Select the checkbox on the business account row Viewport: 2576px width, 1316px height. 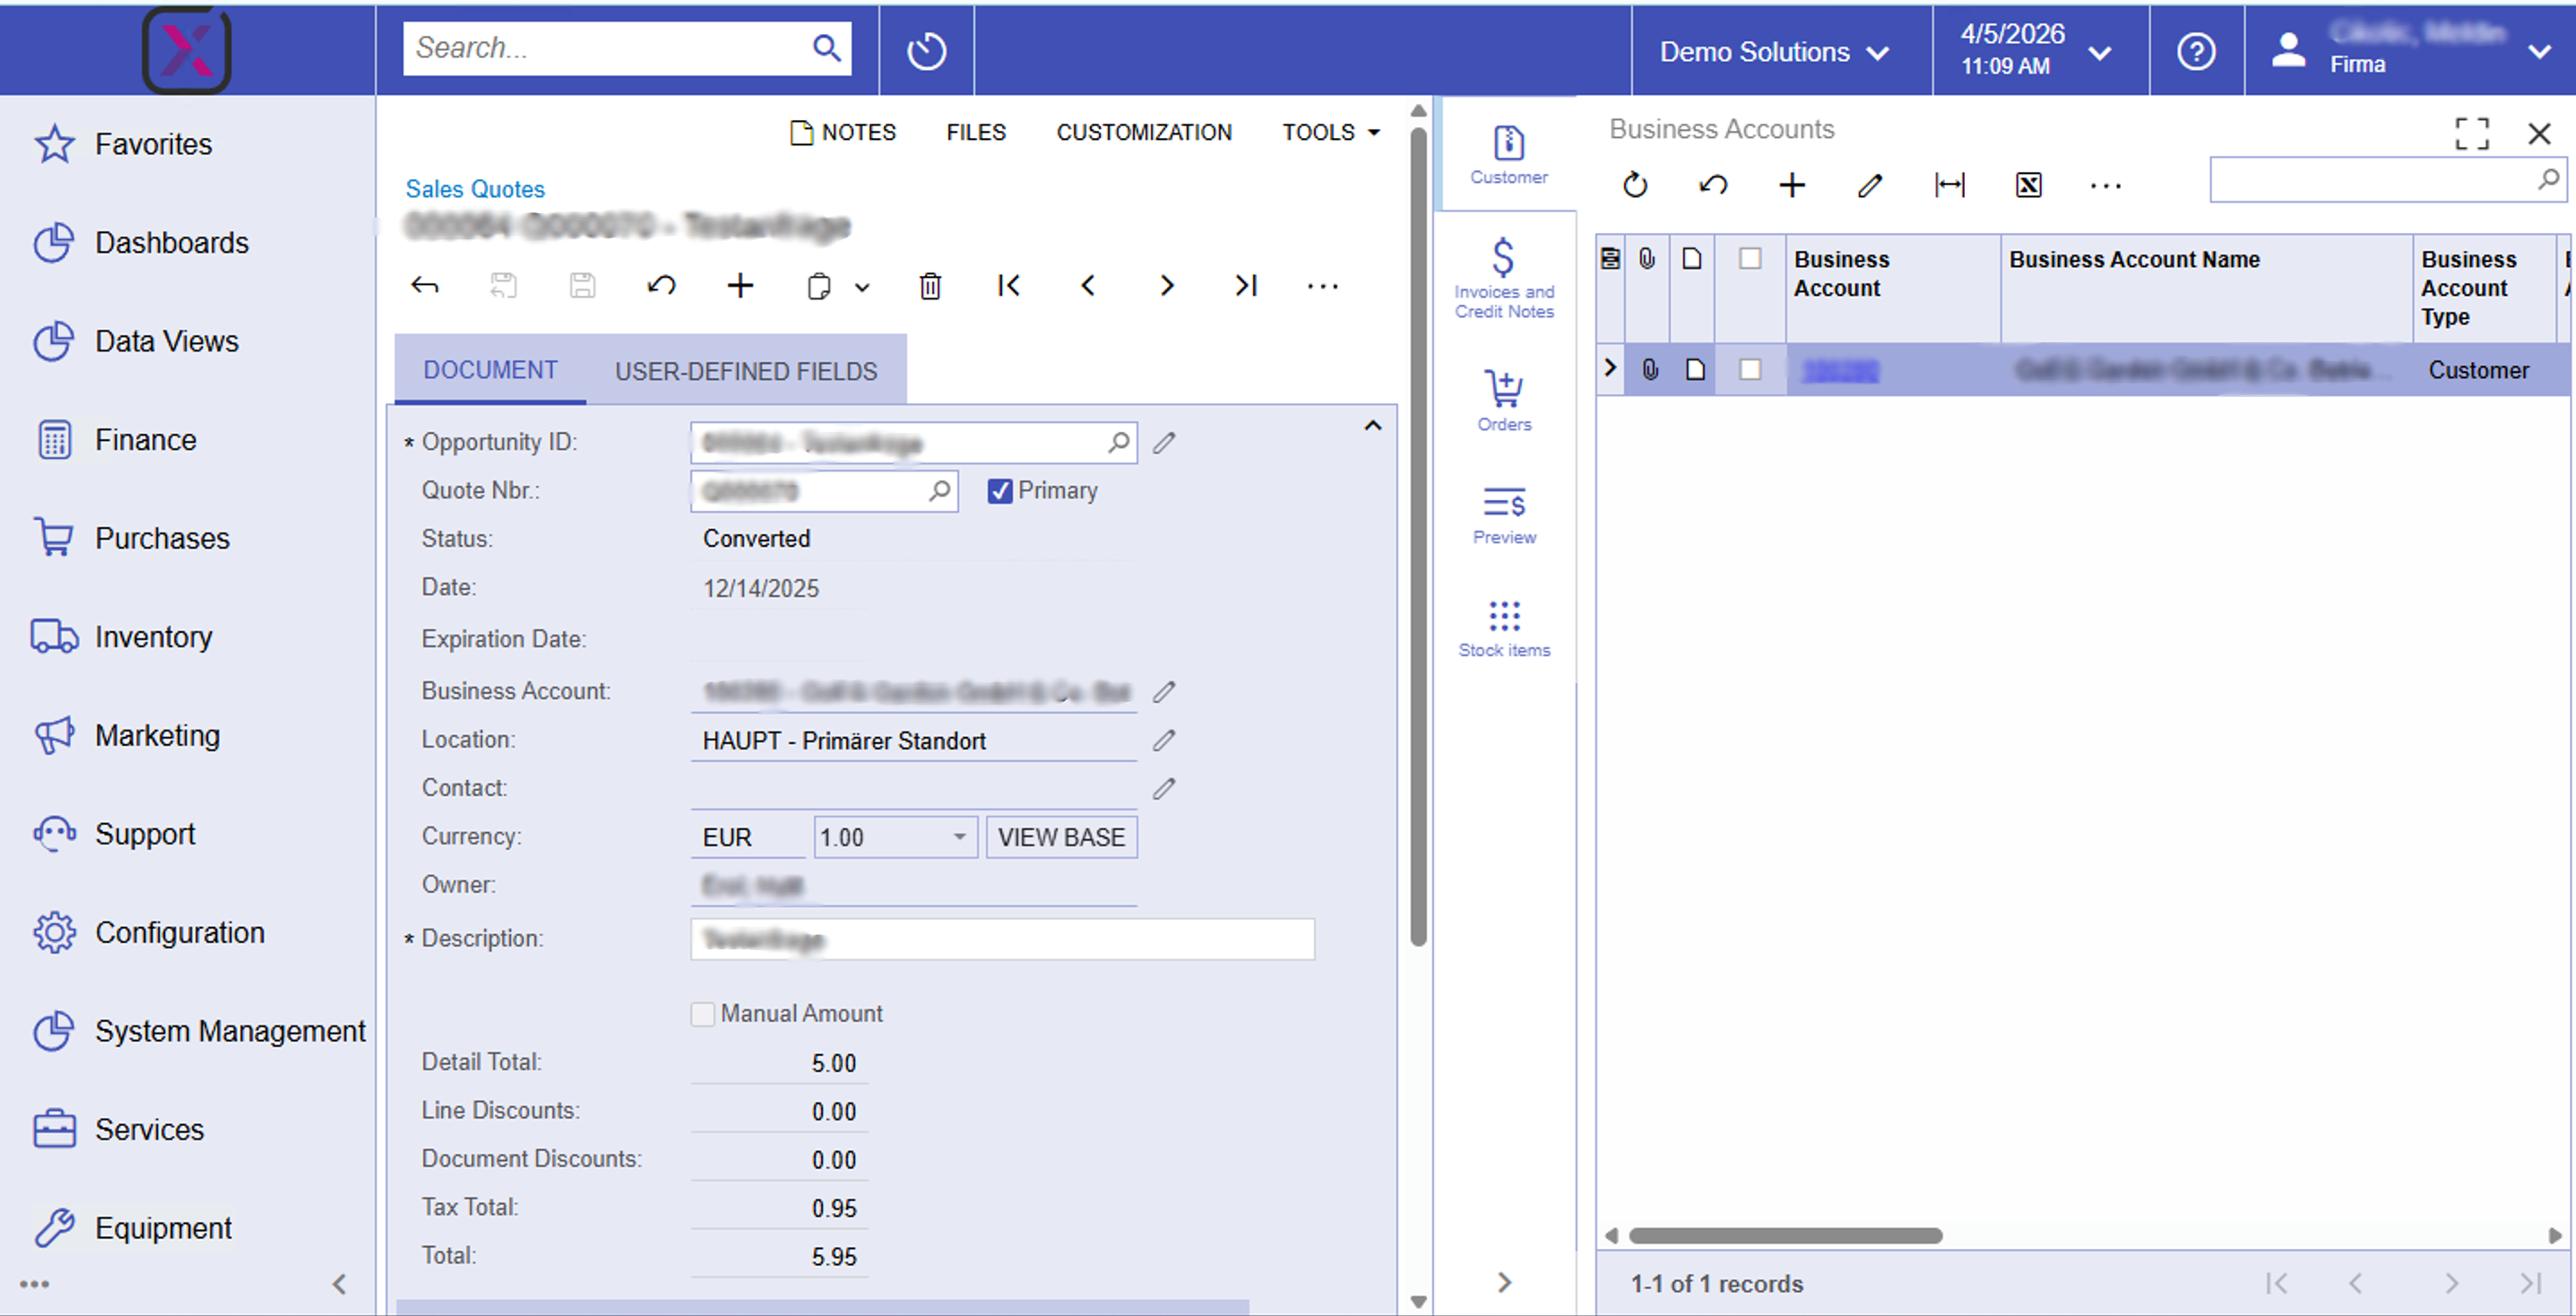coord(1750,369)
